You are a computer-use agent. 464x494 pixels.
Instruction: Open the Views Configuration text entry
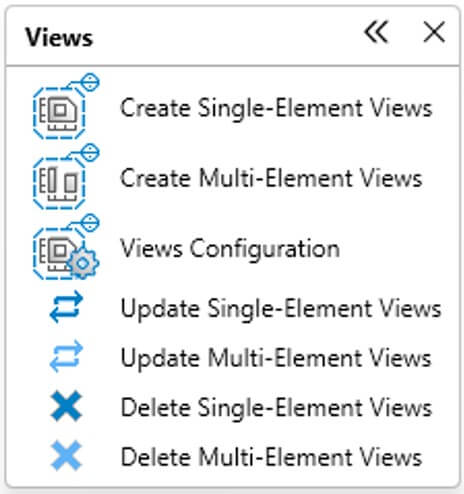point(230,249)
